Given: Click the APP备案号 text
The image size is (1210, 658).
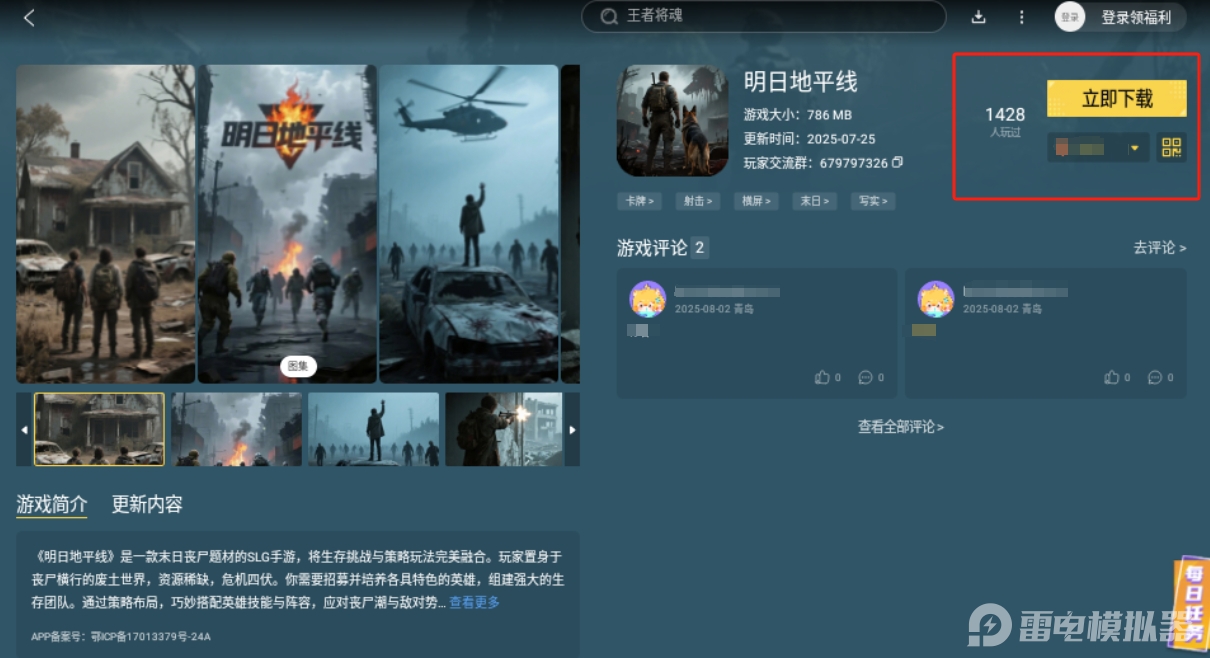Looking at the screenshot, I should tap(121, 636).
